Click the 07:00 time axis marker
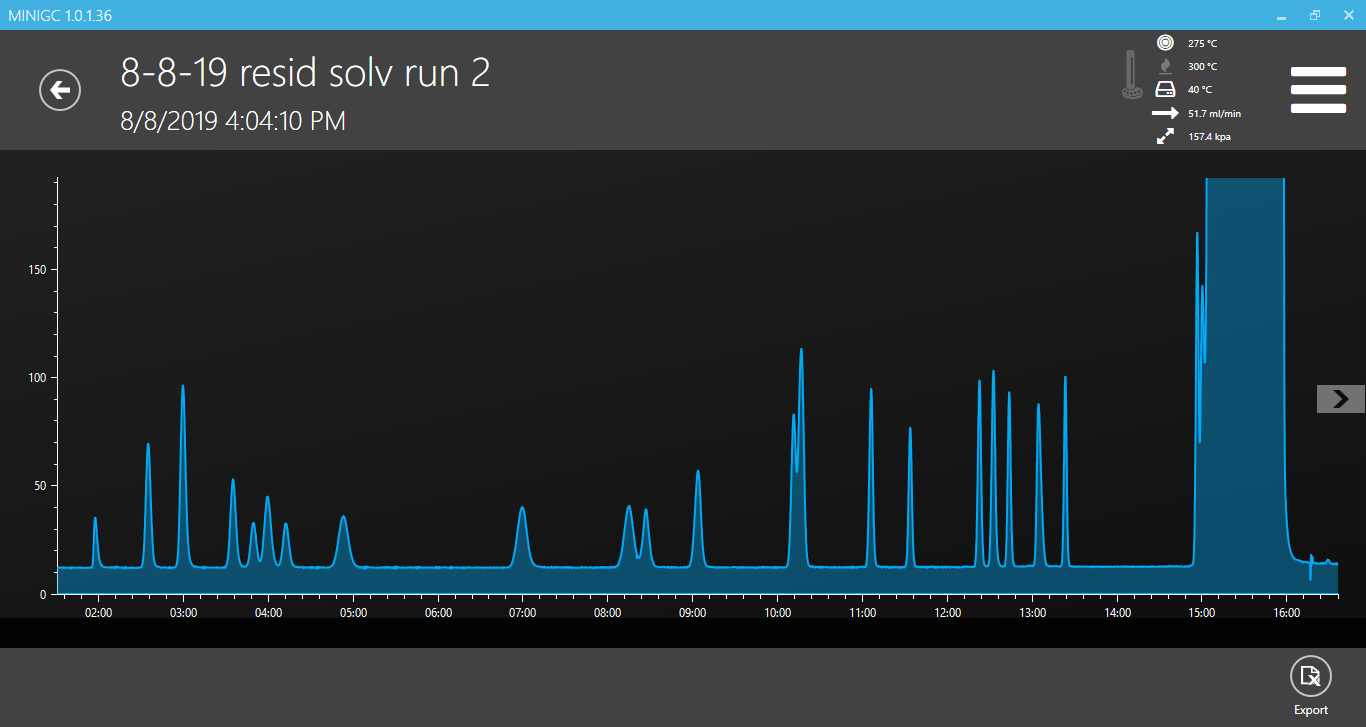This screenshot has width=1366, height=727. [522, 613]
